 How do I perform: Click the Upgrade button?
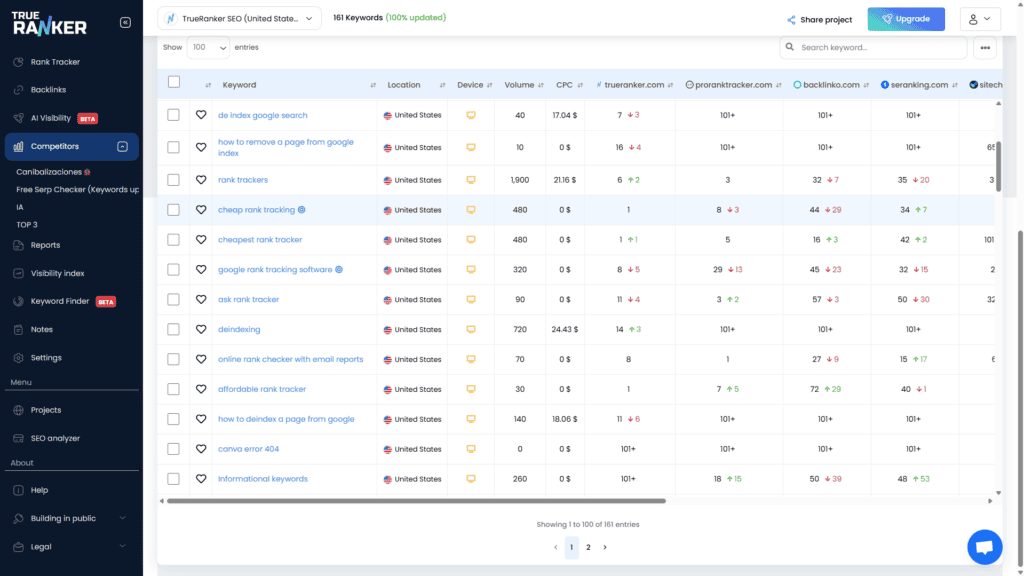click(x=905, y=18)
